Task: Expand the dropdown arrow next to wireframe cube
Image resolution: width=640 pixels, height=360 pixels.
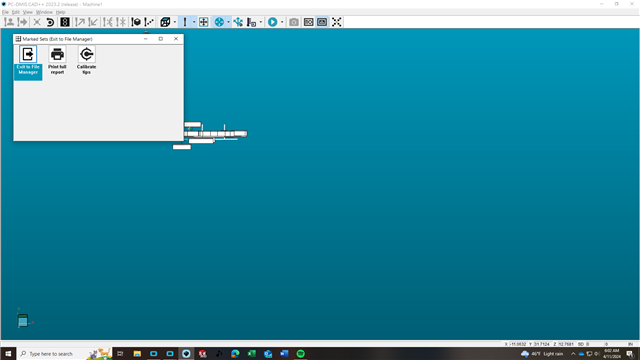Action: pyautogui.click(x=175, y=22)
